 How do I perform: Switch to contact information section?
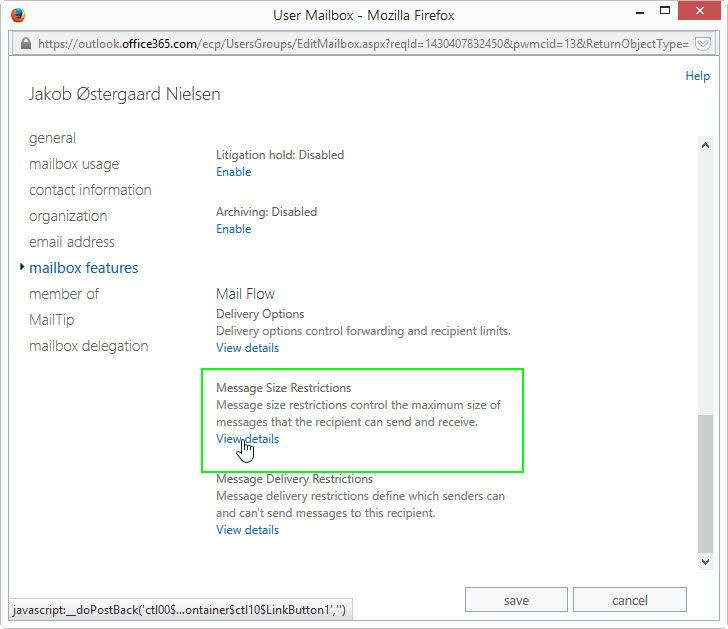coord(90,190)
